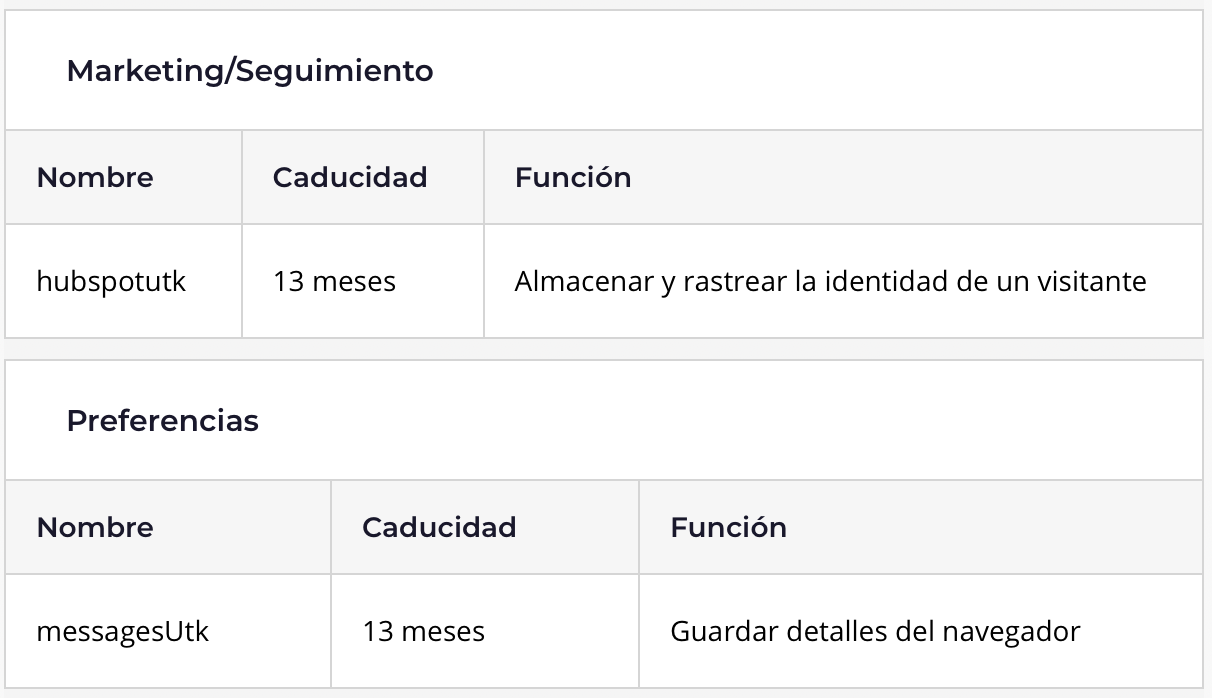The width and height of the screenshot is (1212, 698).
Task: Select the hubspotutk cookie name cell
Action: pyautogui.click(x=111, y=282)
